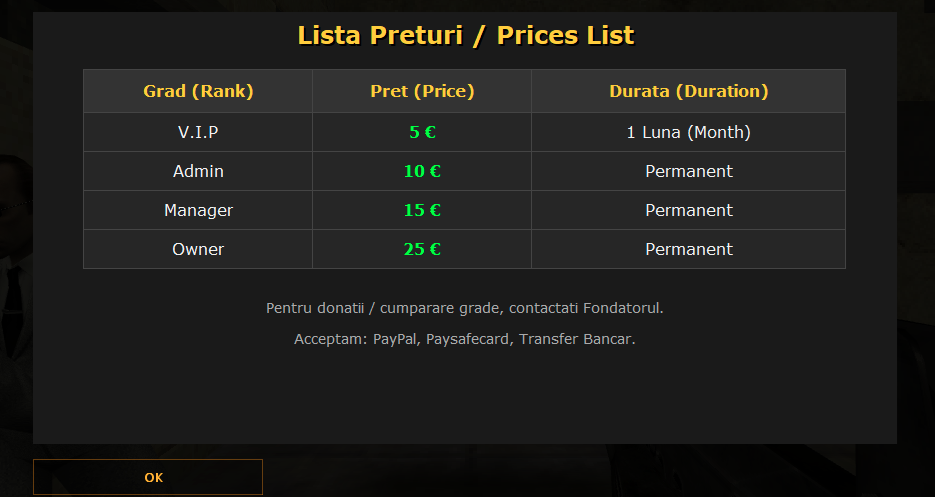Click the 10 € price
This screenshot has height=497, width=935.
click(422, 171)
